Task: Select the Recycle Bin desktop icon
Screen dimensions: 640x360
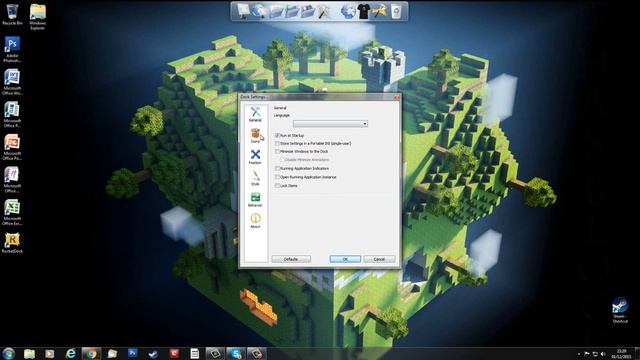Action: 12,15
